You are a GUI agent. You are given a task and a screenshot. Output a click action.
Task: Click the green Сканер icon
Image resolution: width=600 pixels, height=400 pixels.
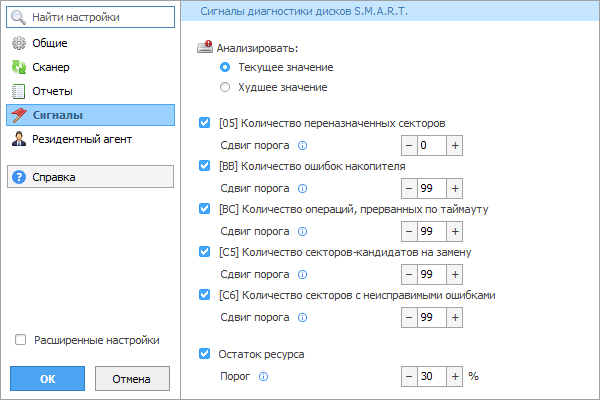pos(19,67)
